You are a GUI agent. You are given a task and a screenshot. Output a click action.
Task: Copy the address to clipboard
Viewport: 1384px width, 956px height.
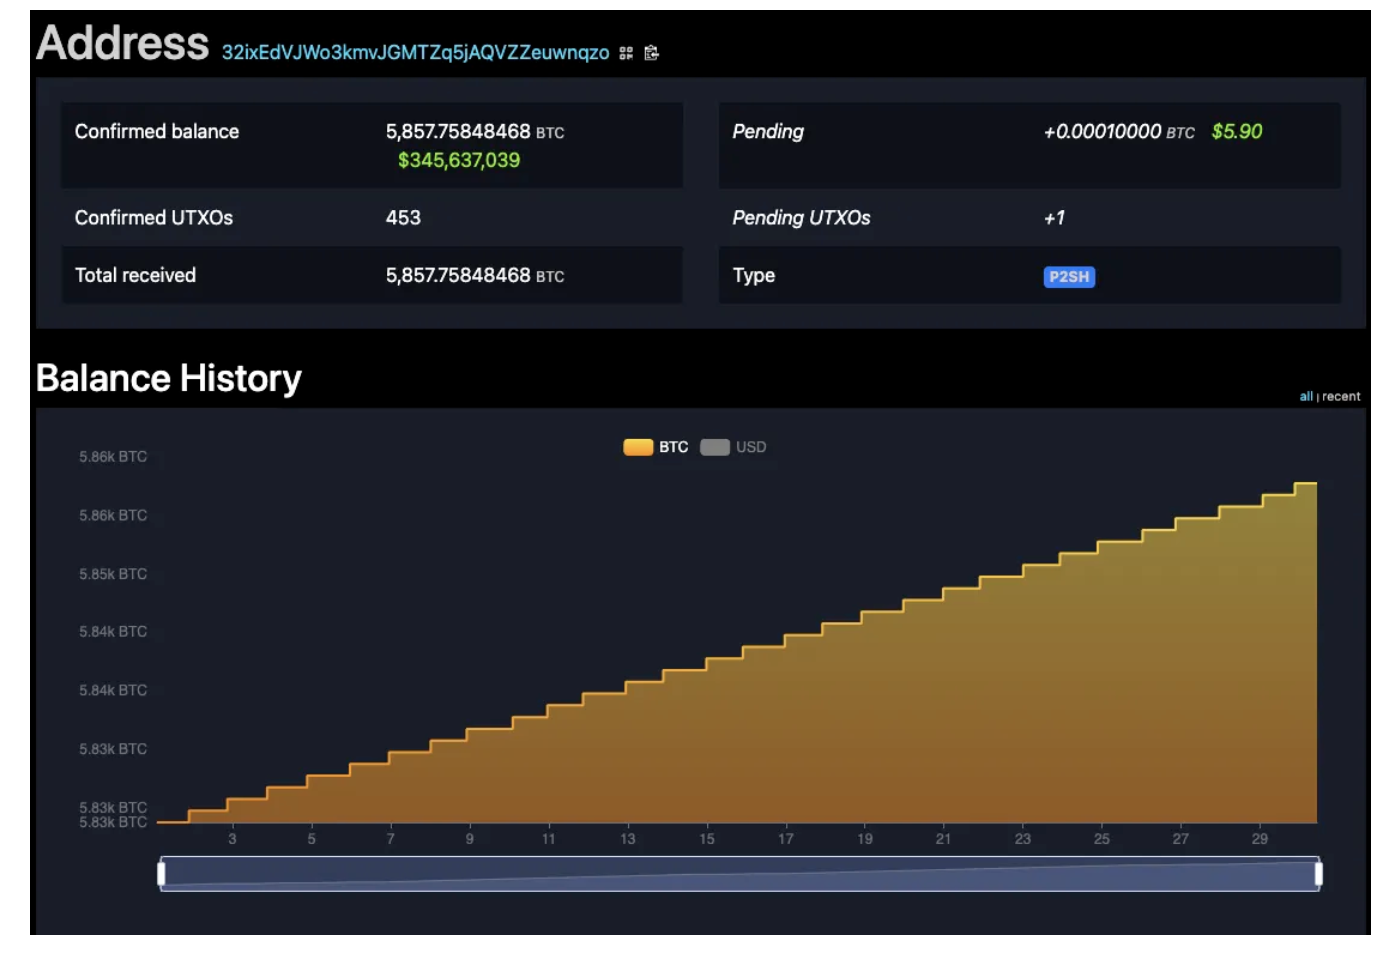(652, 53)
